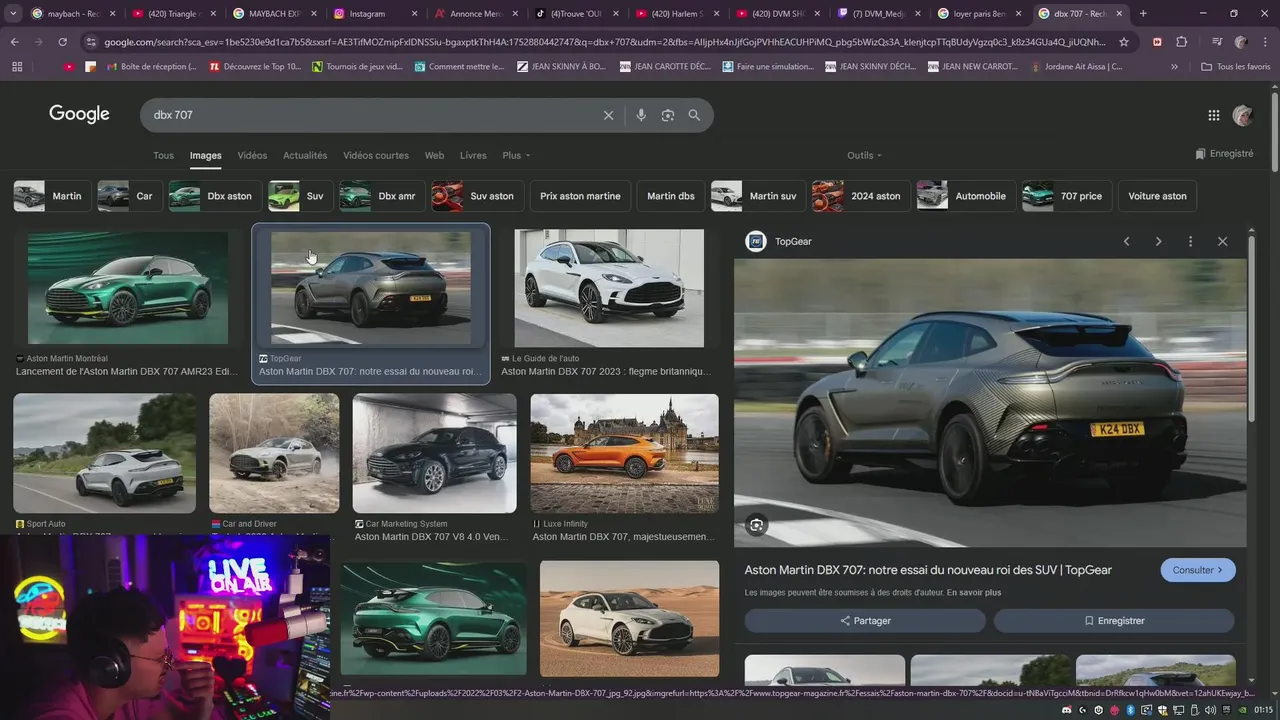The image size is (1280, 720).
Task: Open the three-dot menu of the image preview
Action: tap(1190, 241)
